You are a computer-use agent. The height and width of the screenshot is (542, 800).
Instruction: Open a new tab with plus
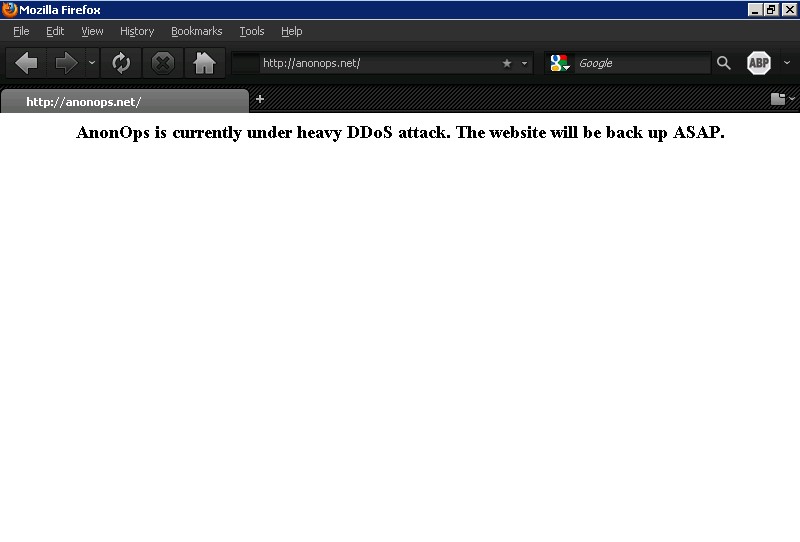click(260, 99)
